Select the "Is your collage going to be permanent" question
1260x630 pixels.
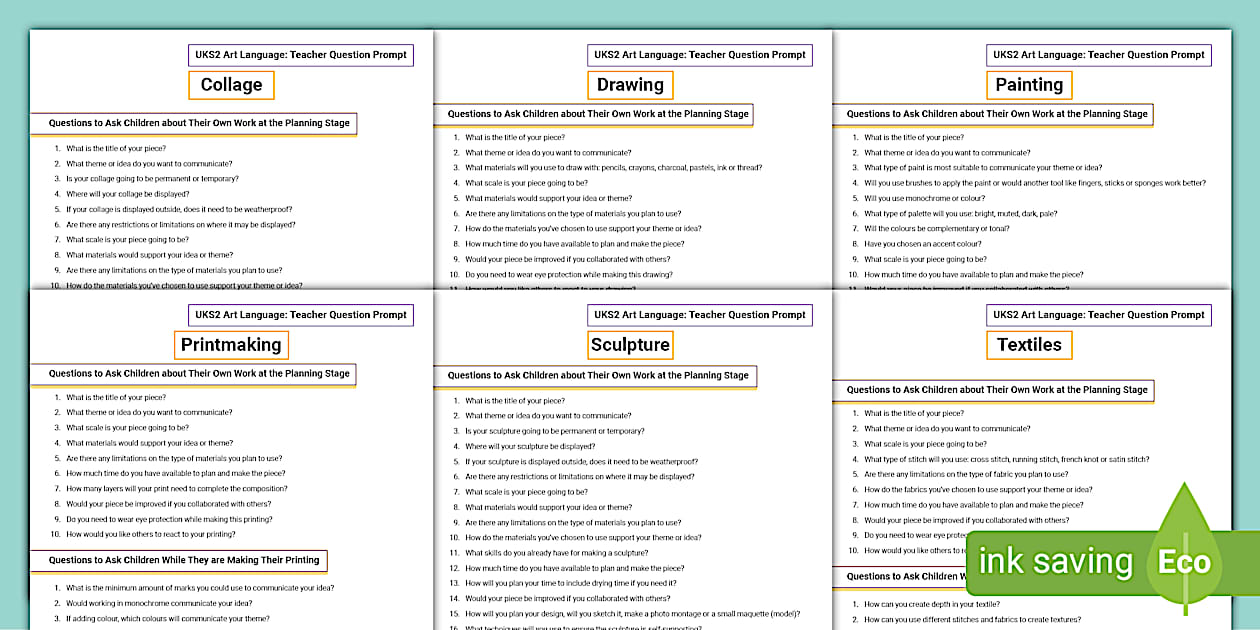point(152,179)
